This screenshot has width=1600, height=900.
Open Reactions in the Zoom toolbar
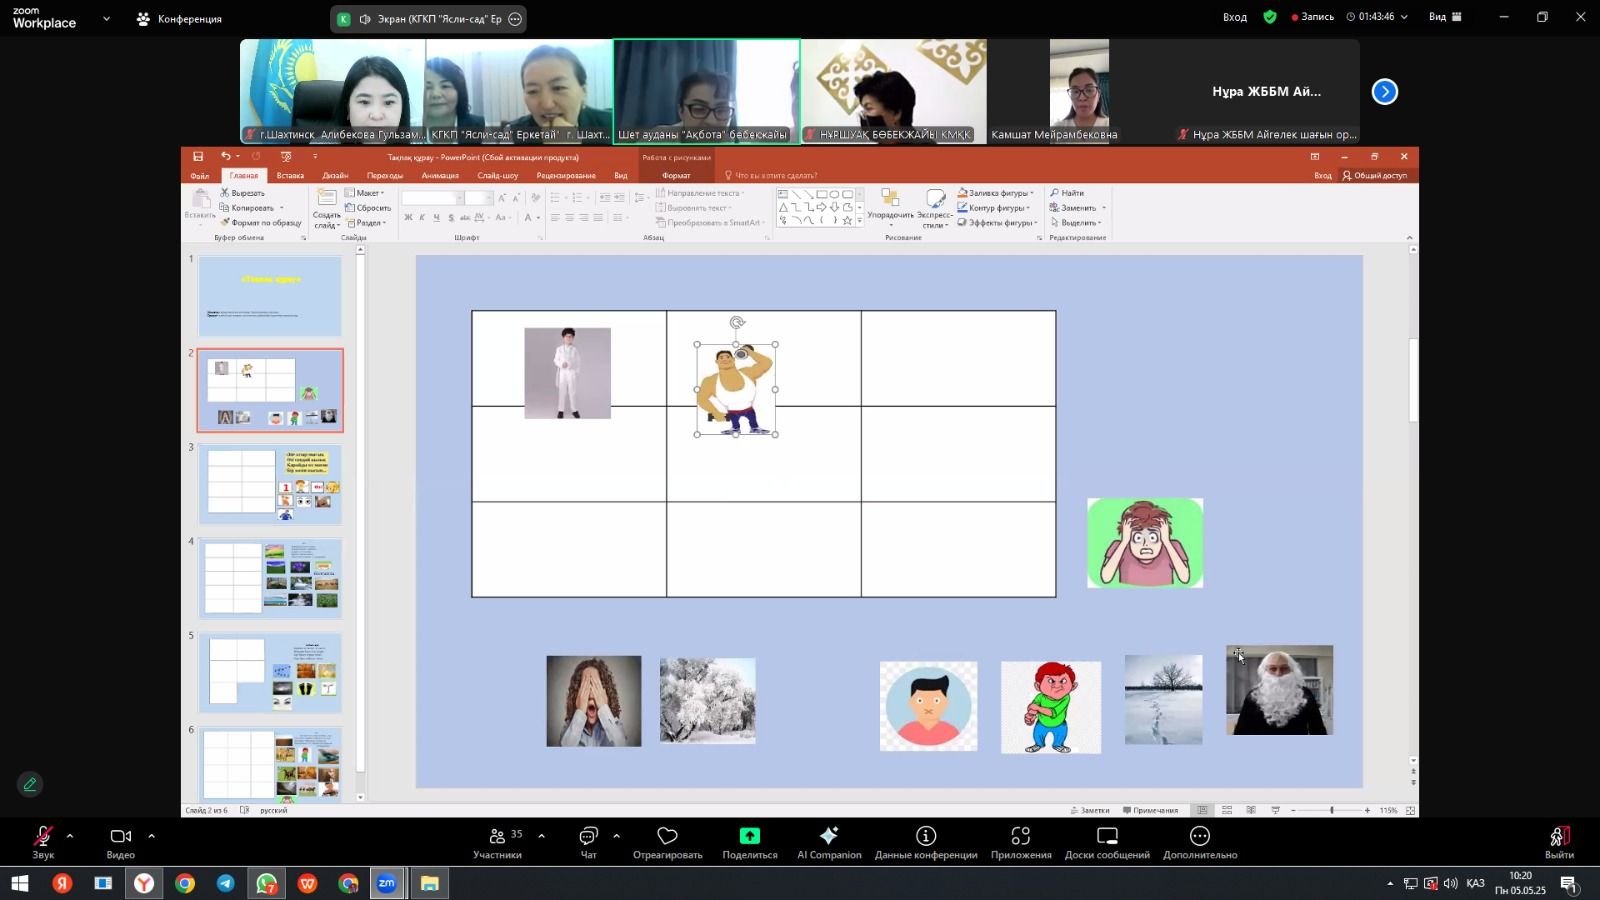667,841
